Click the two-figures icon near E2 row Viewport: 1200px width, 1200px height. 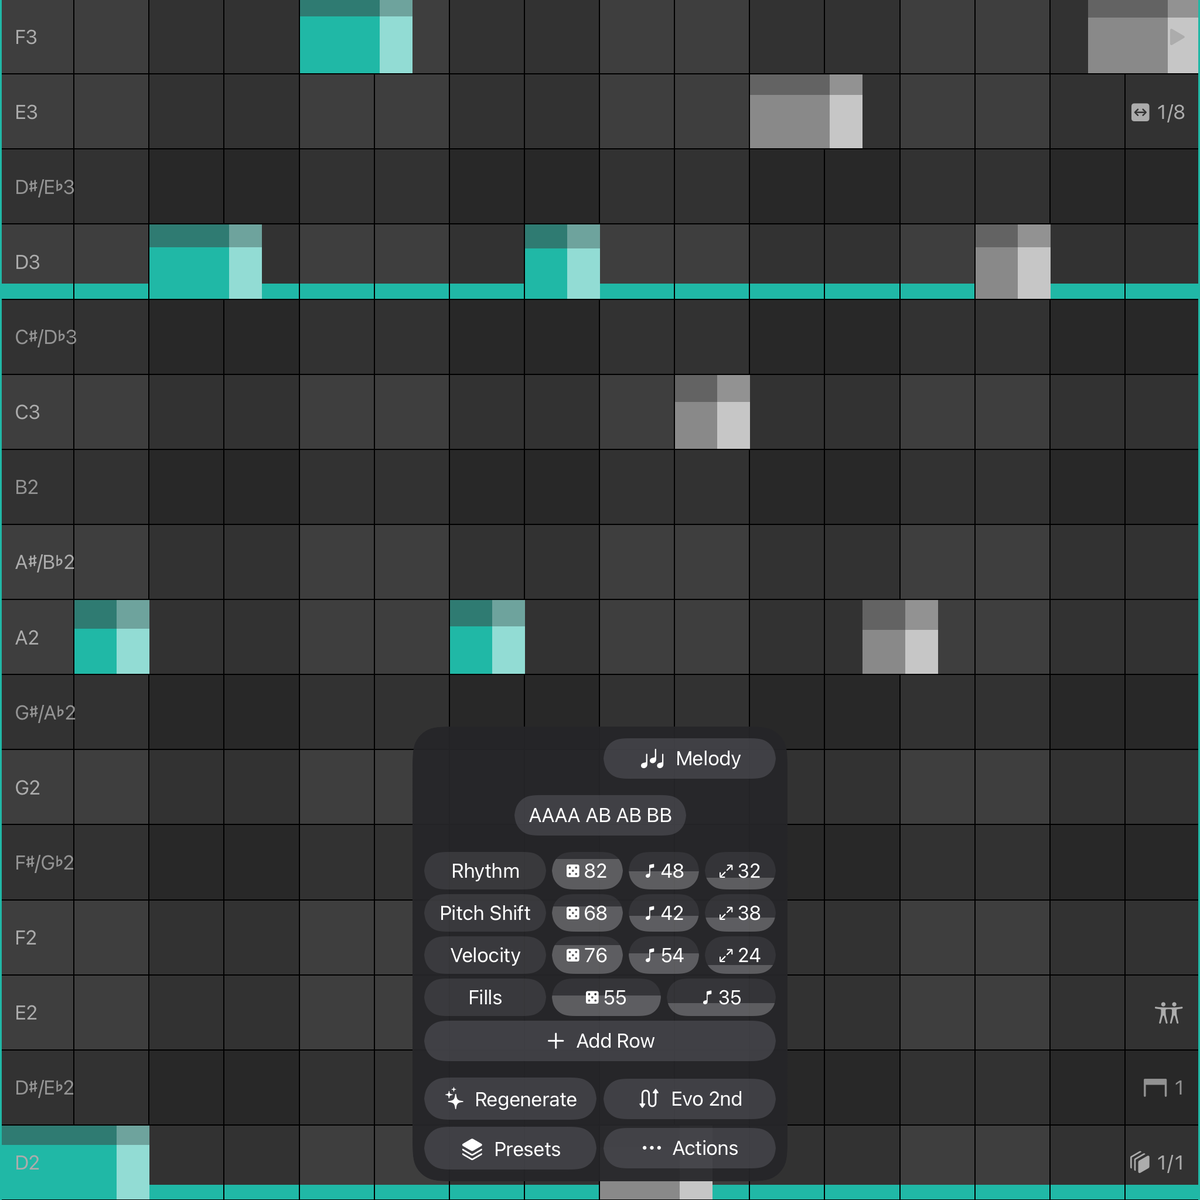pyautogui.click(x=1168, y=1013)
